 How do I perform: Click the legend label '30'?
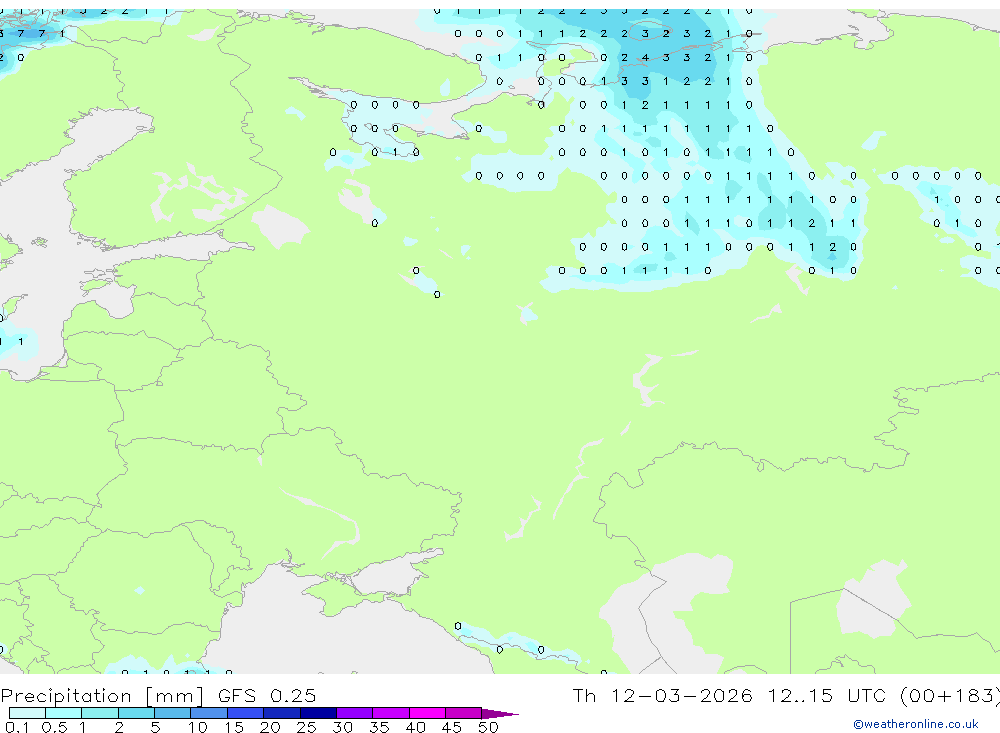click(x=342, y=727)
